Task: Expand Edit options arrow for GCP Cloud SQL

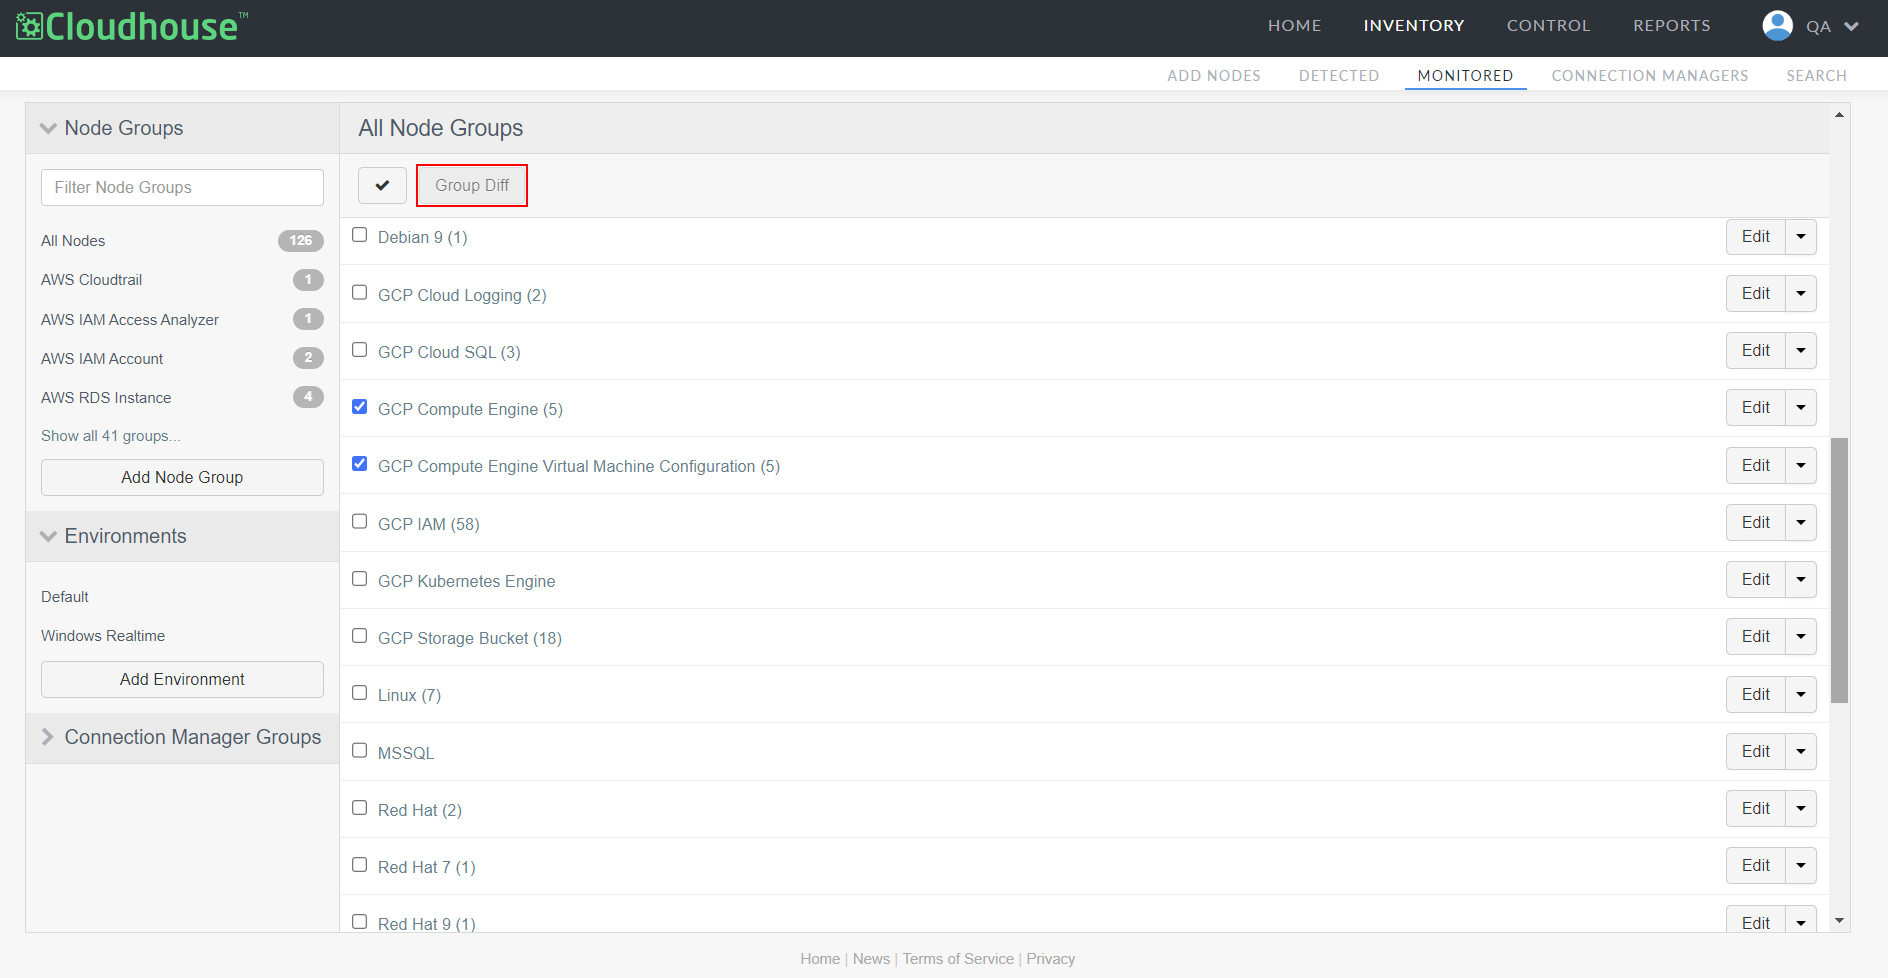Action: point(1801,351)
